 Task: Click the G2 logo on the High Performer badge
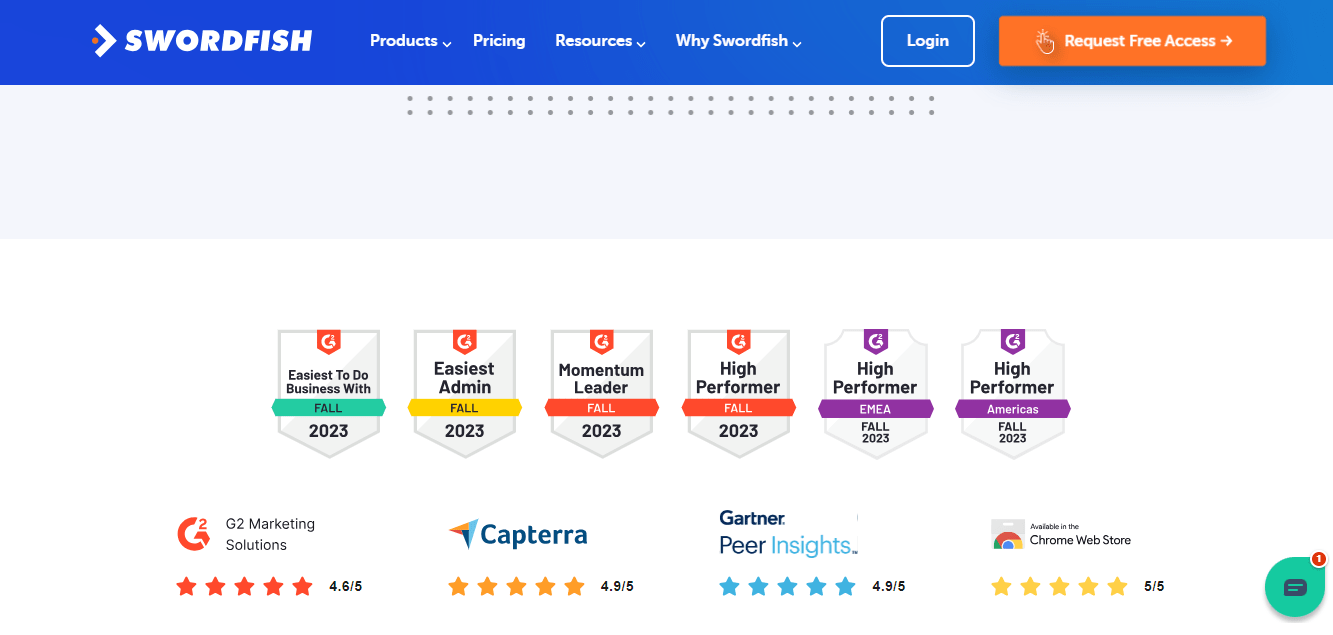(738, 340)
